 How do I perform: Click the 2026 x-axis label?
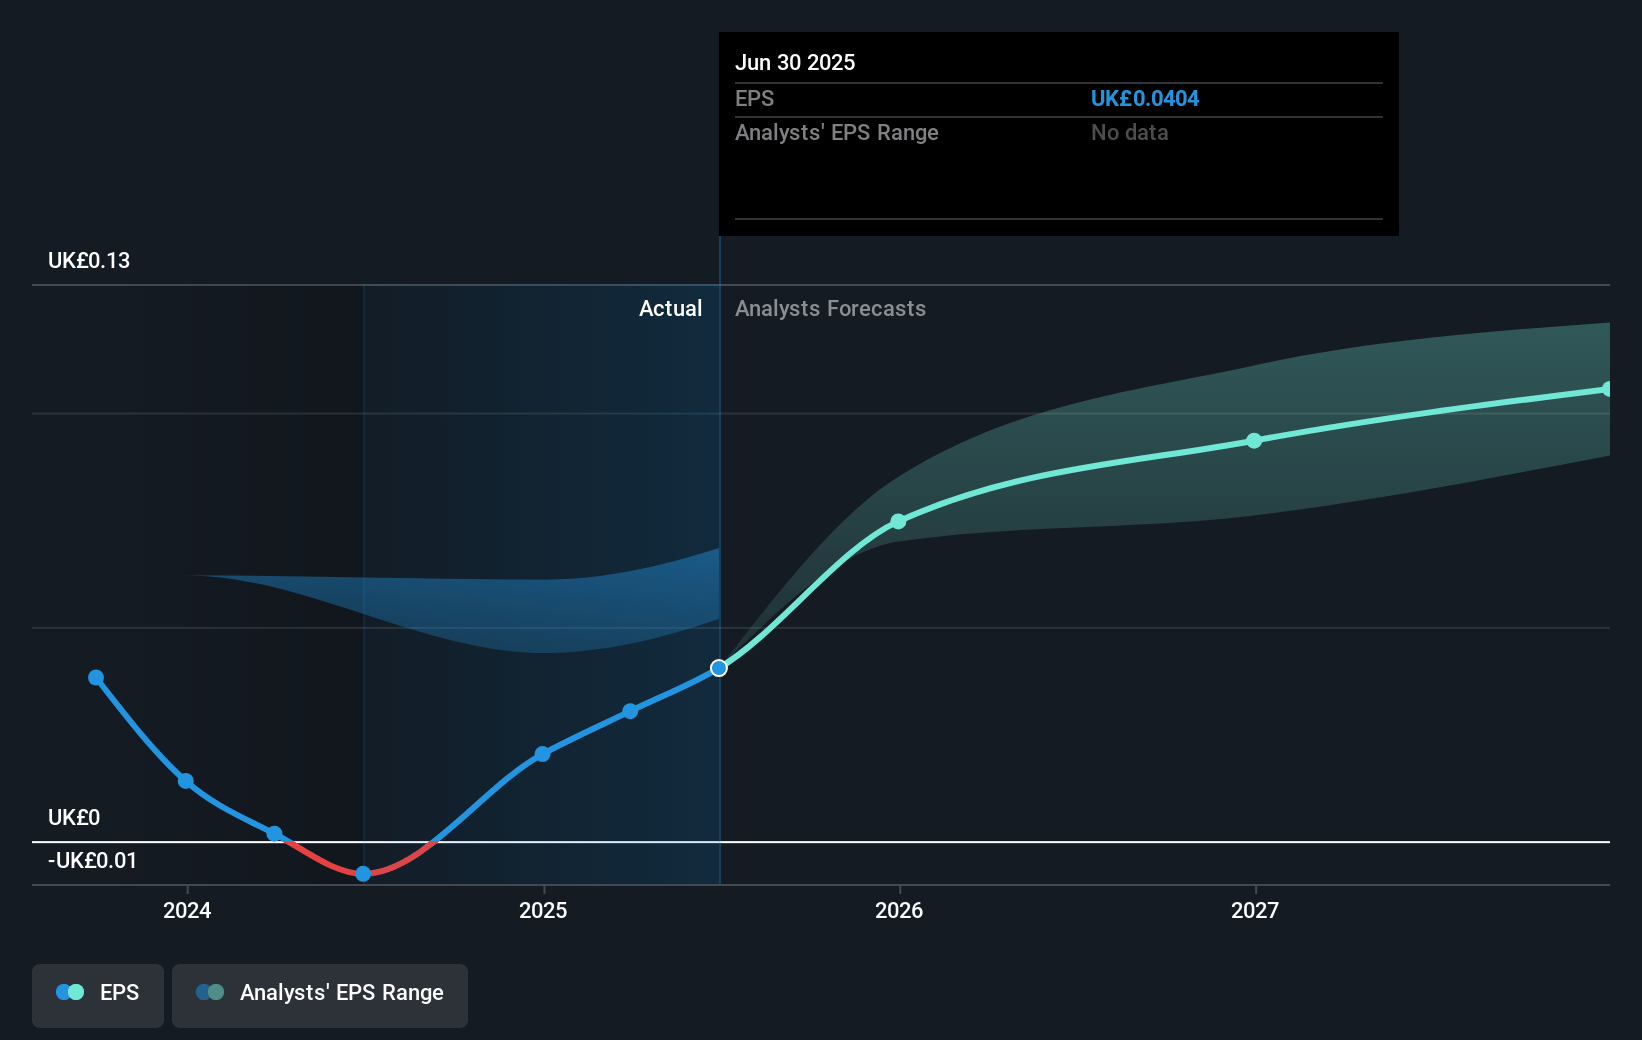click(899, 910)
